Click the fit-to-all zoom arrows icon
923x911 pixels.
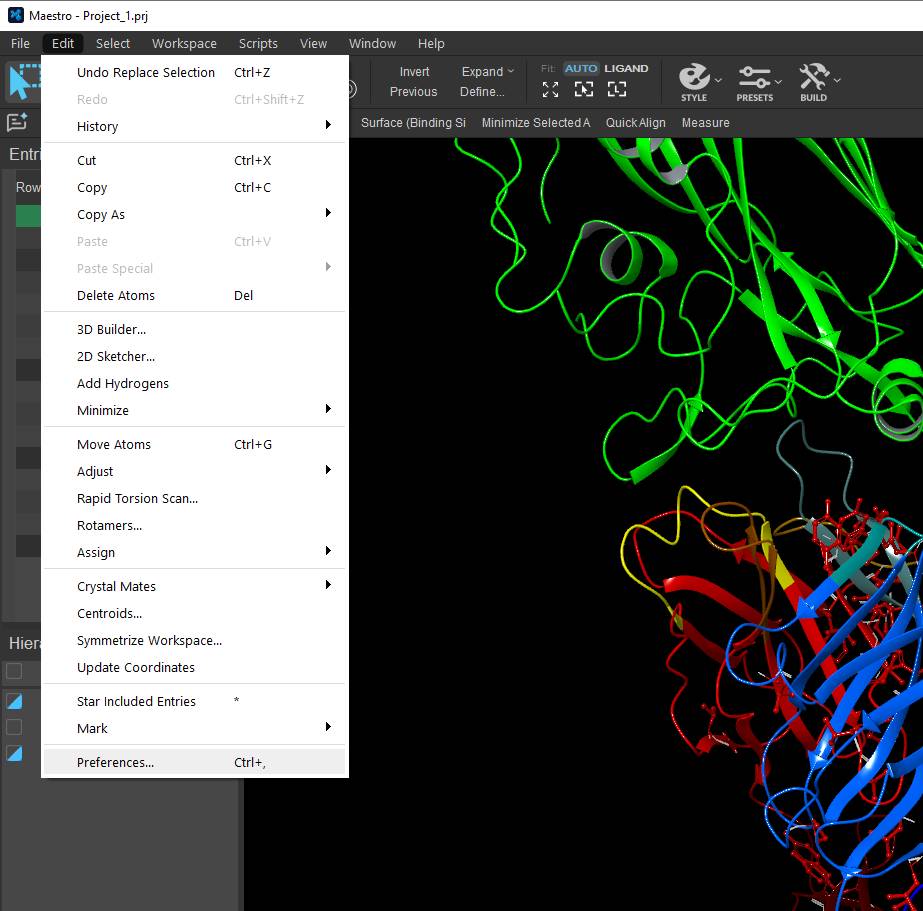550,89
